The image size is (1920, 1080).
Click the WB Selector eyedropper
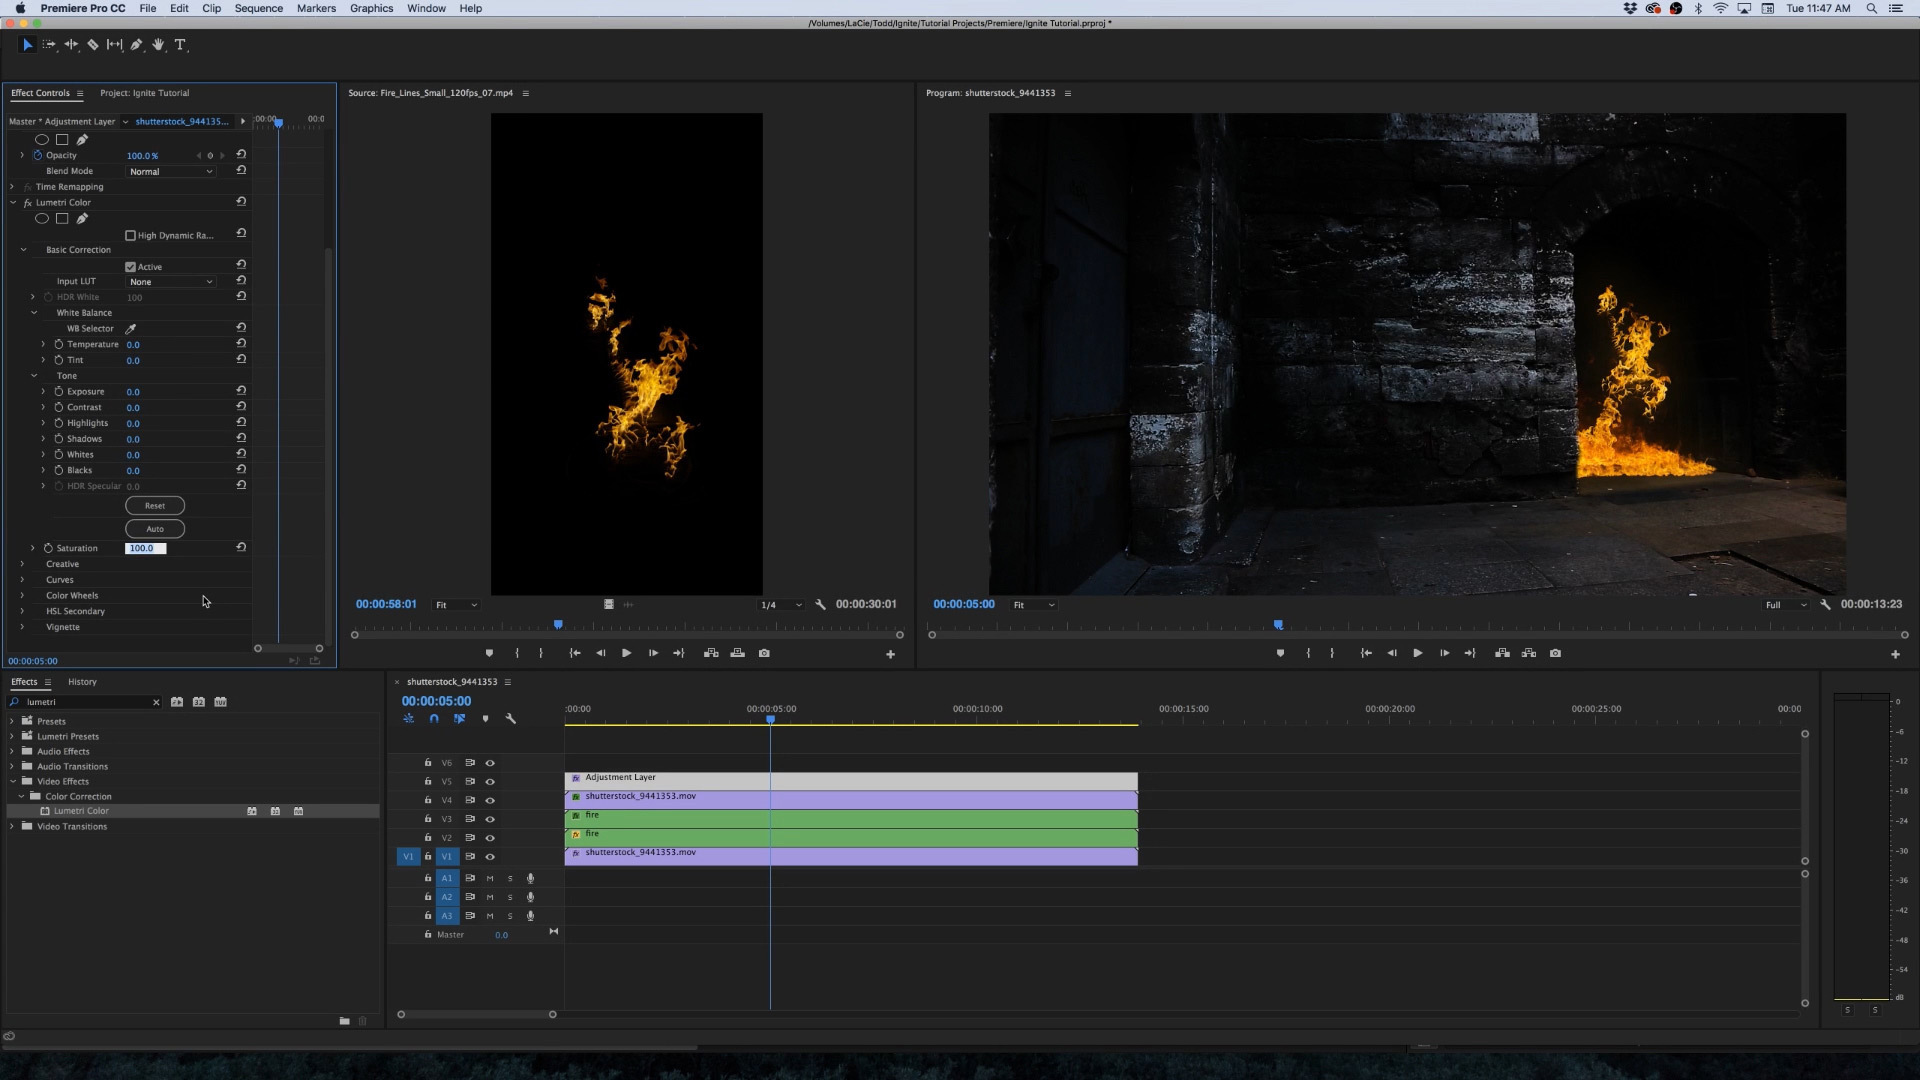tap(130, 329)
